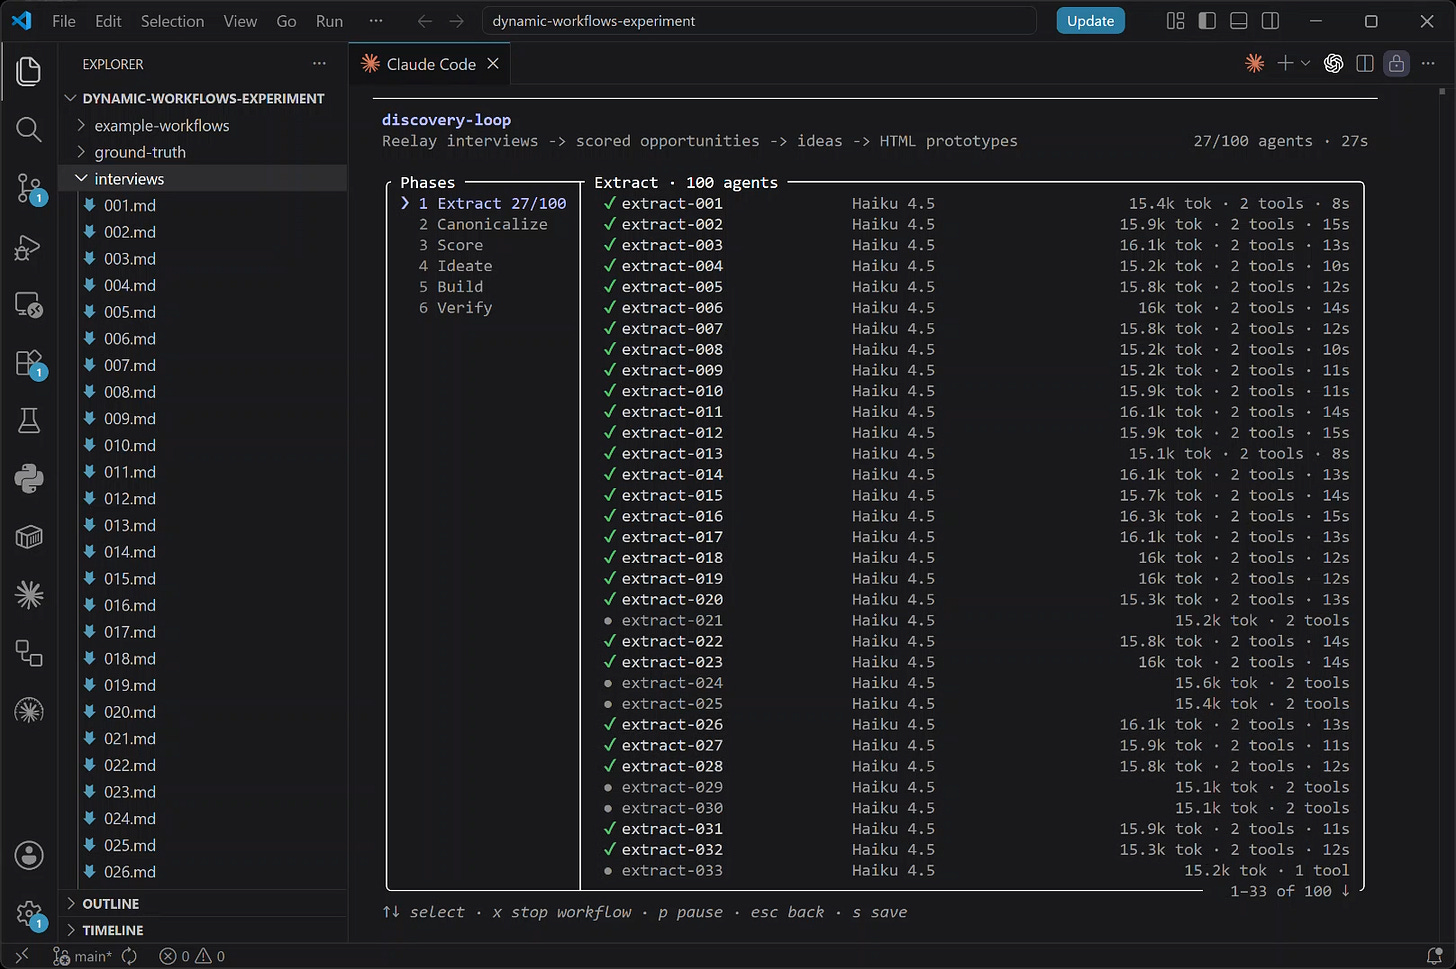Open the Edit menu
This screenshot has width=1456, height=969.
tap(108, 21)
